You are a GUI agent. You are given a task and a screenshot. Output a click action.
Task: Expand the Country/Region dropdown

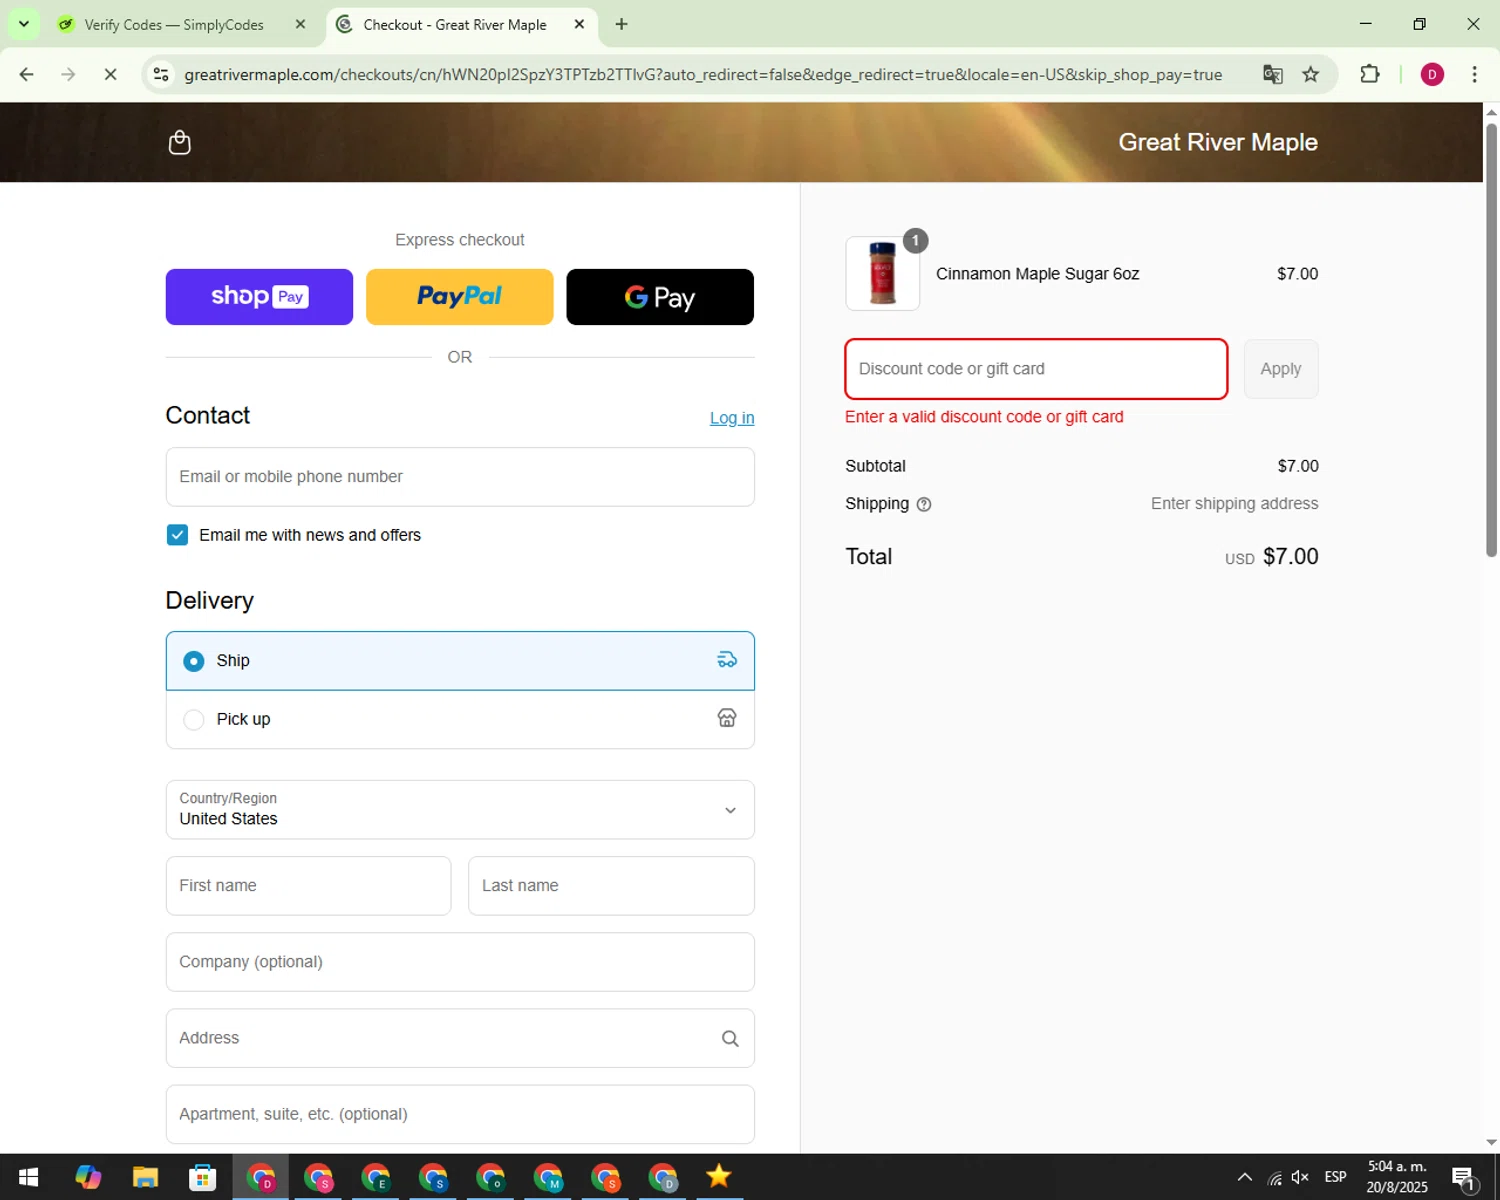[x=460, y=810]
